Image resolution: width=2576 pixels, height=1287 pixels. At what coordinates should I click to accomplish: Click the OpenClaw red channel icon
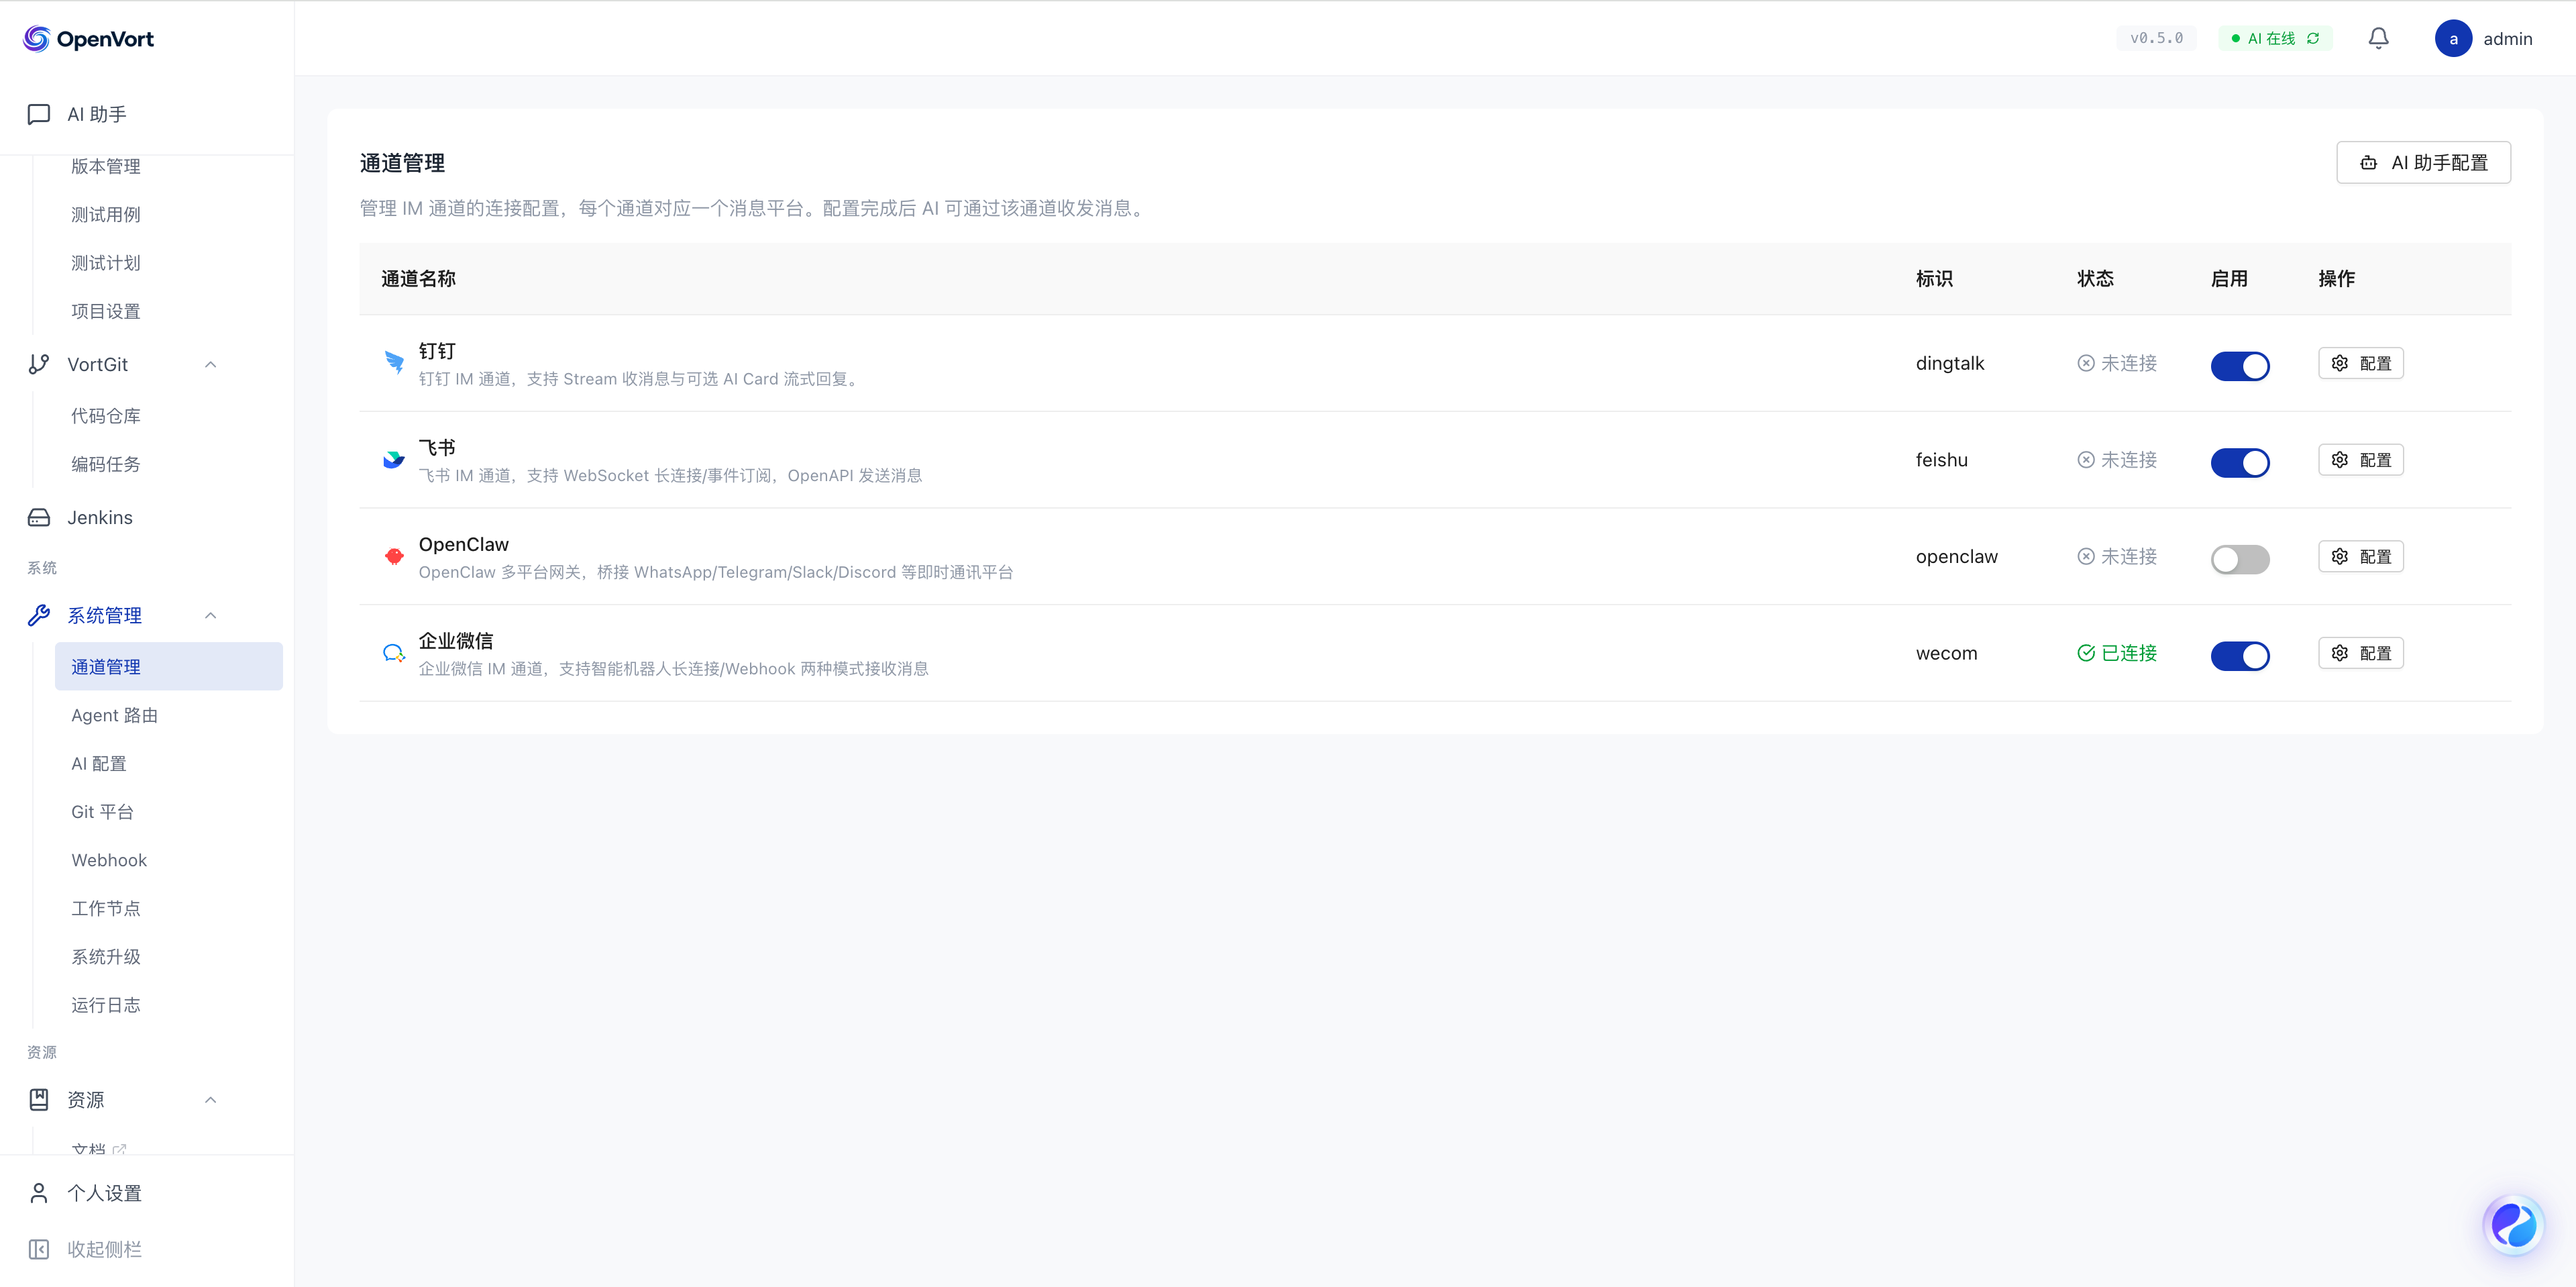click(x=394, y=556)
